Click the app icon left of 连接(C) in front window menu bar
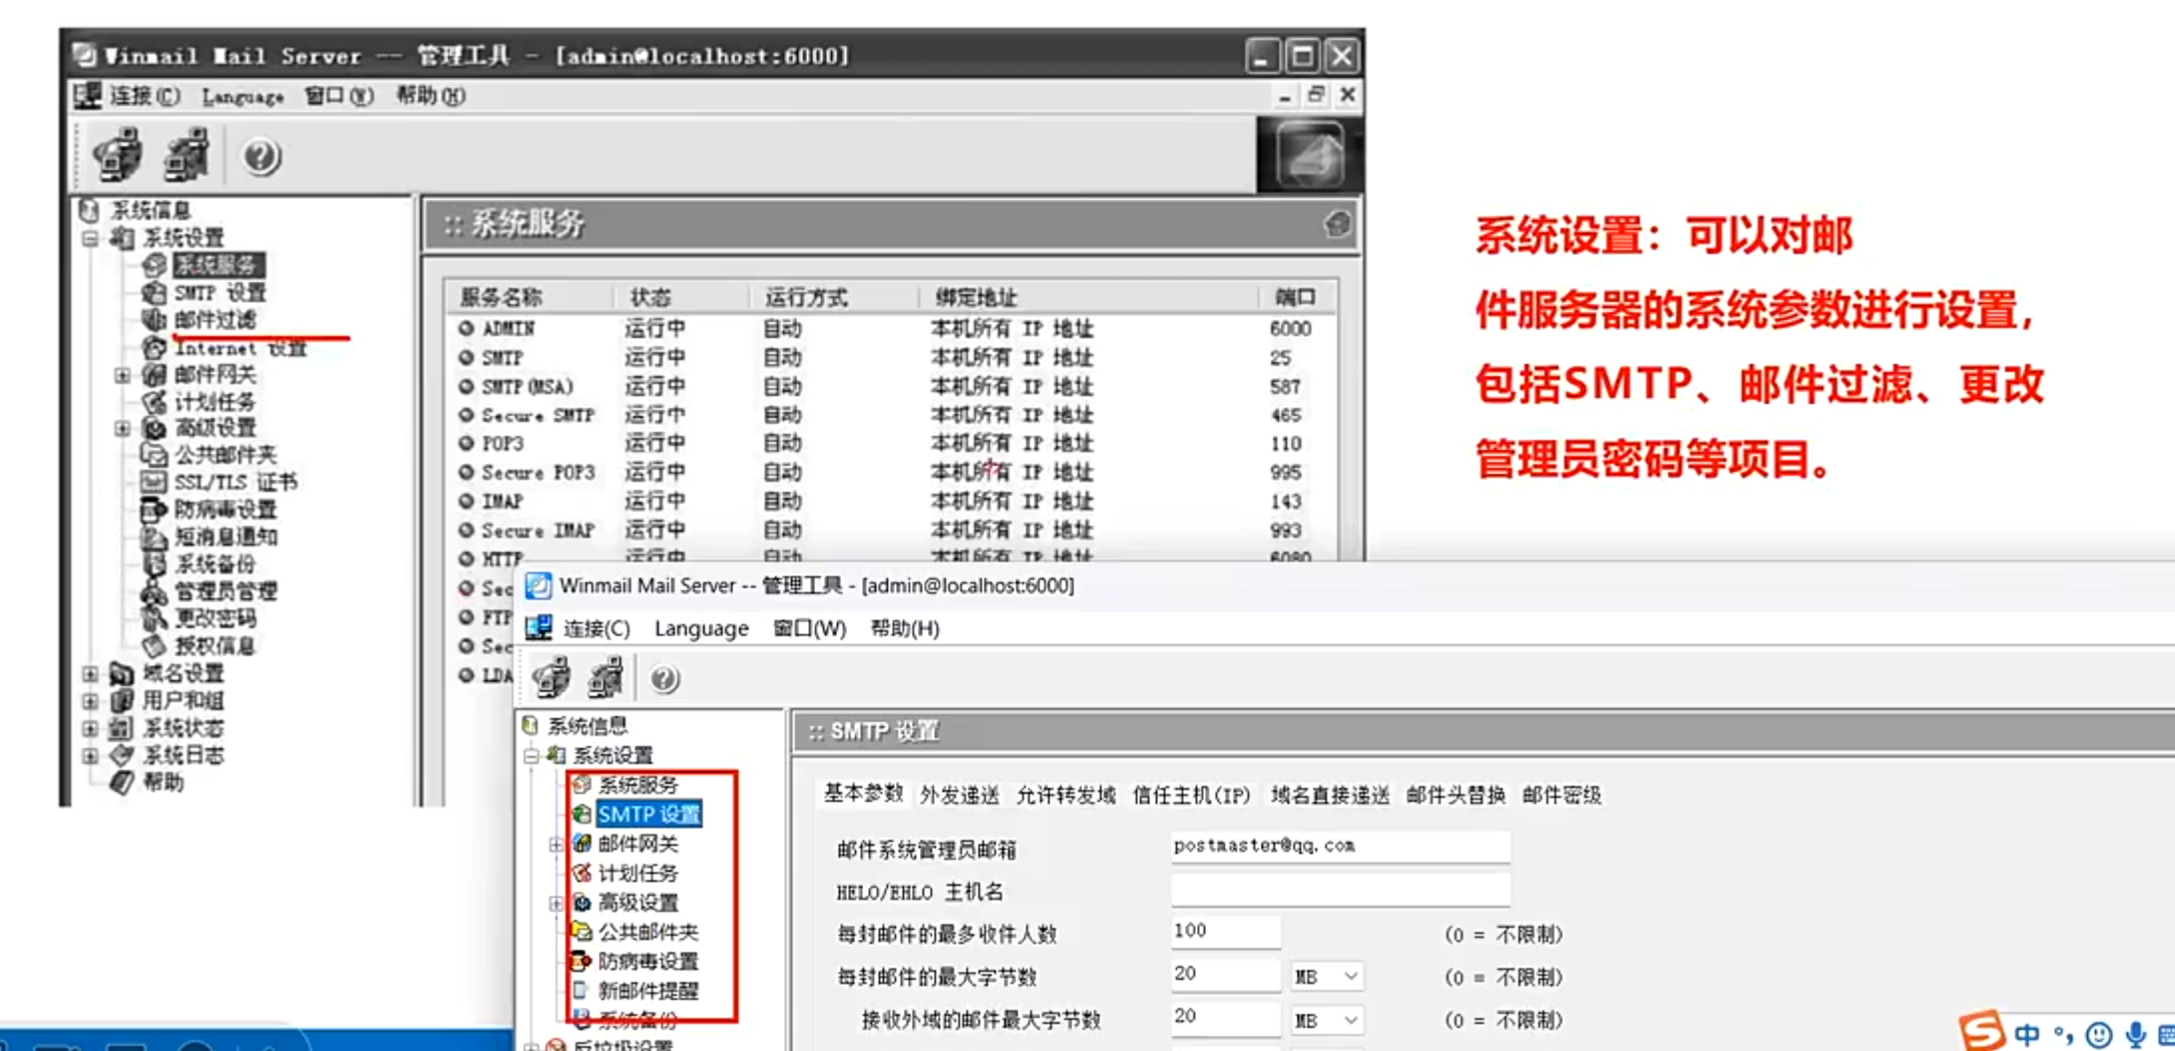 click(539, 627)
